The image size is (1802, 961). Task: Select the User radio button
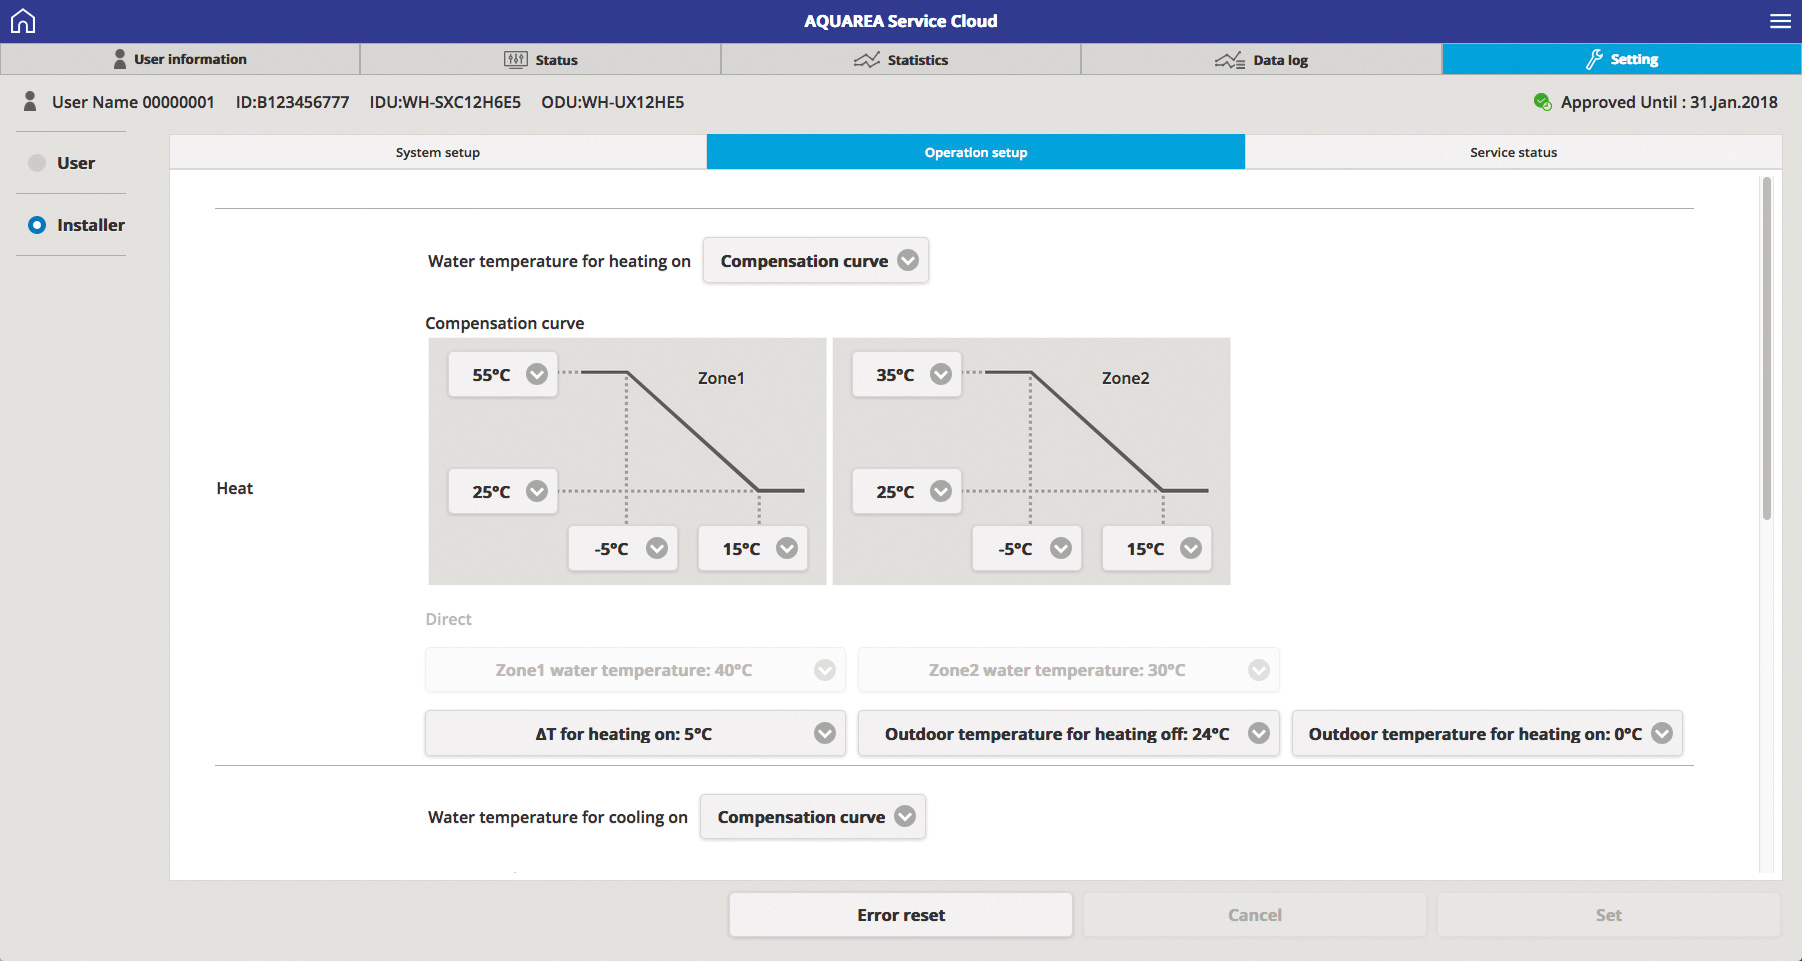coord(37,163)
